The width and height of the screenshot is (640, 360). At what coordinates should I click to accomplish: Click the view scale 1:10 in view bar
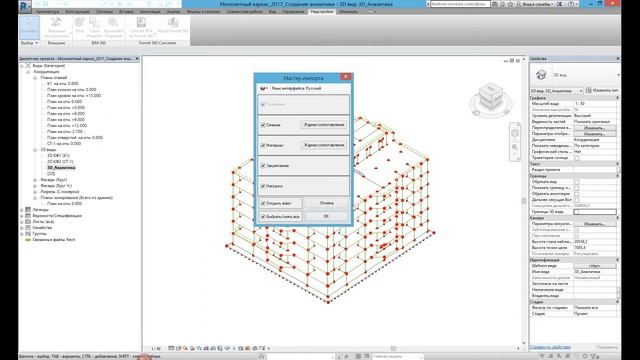[x=156, y=349]
